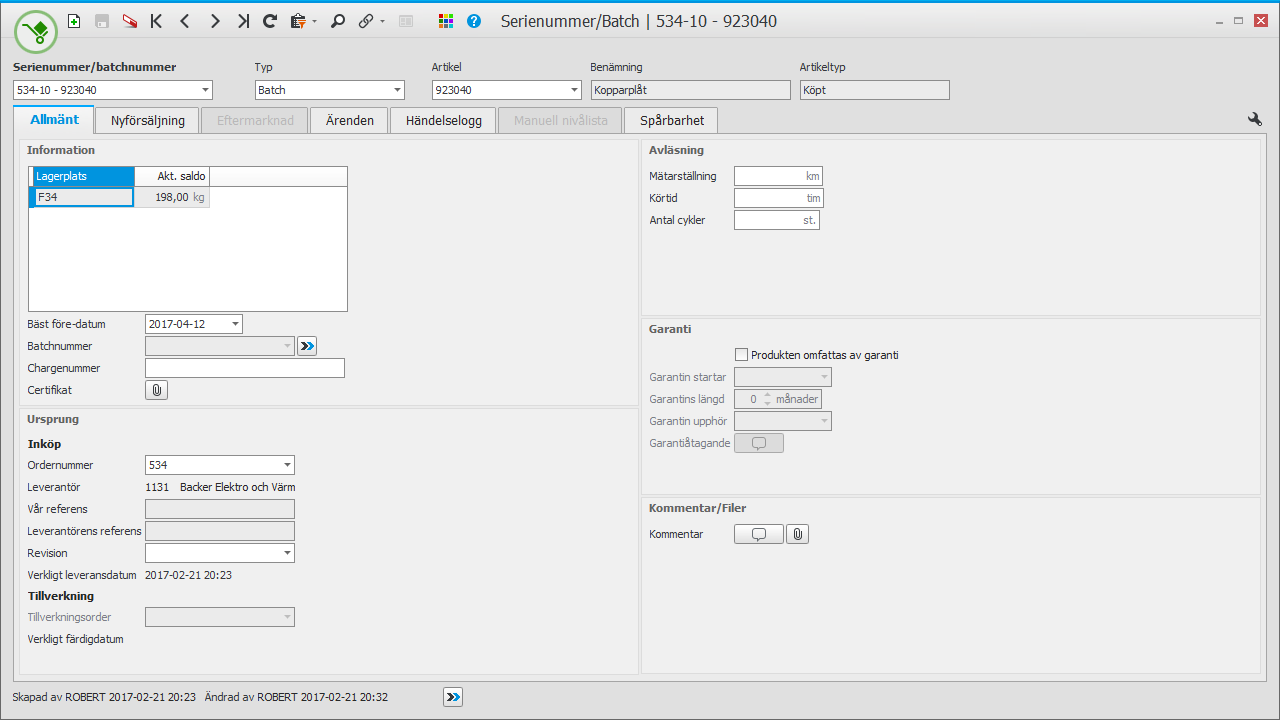Viewport: 1280px width, 720px height.
Task: Click delivery date 2017-02-21 20:23
Action: [189, 575]
